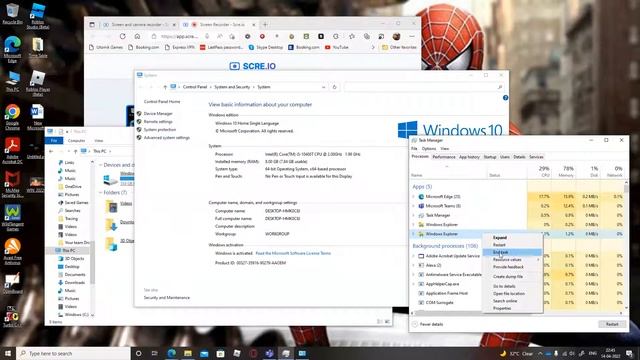Image resolution: width=640 pixels, height=360 pixels.
Task: Switch to App history tab
Action: (469, 157)
